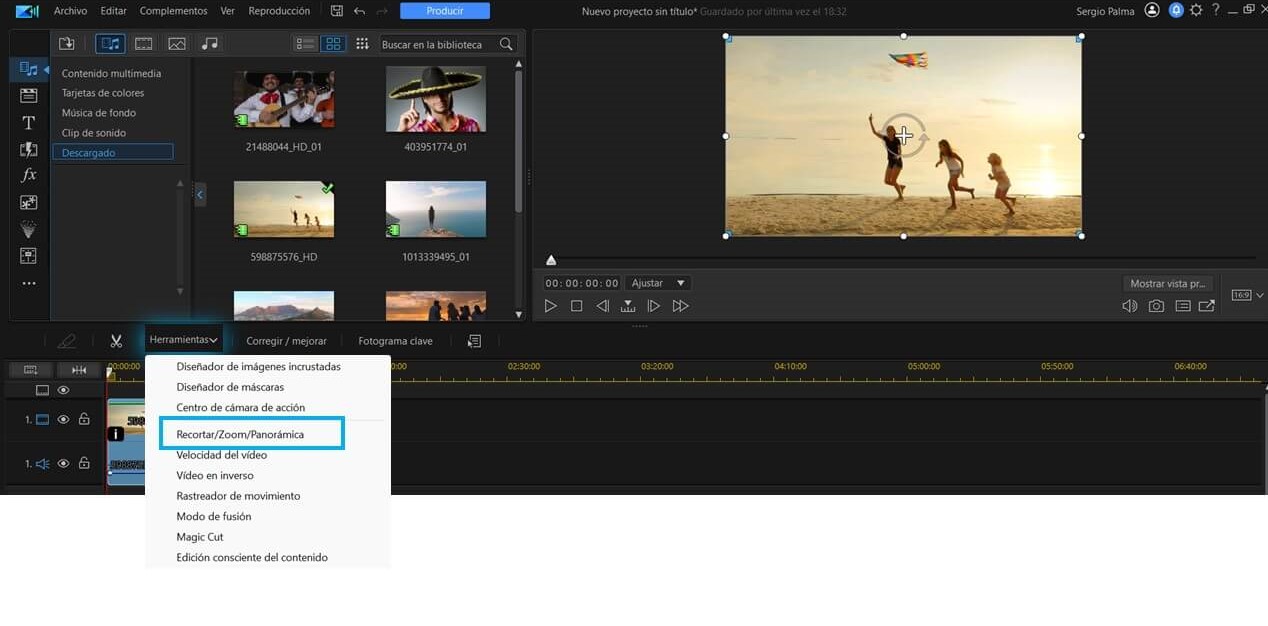1268x626 pixels.
Task: Open the Complementos menu
Action: pos(173,11)
